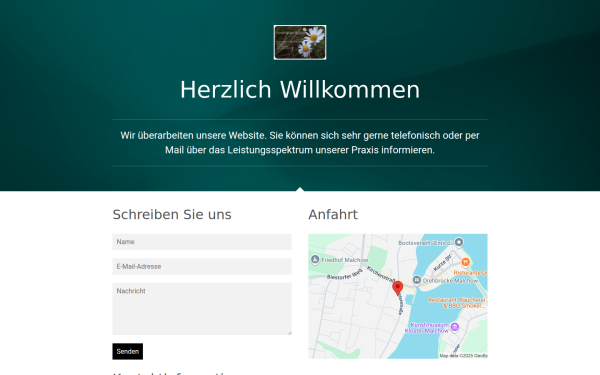Focus the E-Mail-Adresse input field
The image size is (600, 375).
pyautogui.click(x=202, y=266)
